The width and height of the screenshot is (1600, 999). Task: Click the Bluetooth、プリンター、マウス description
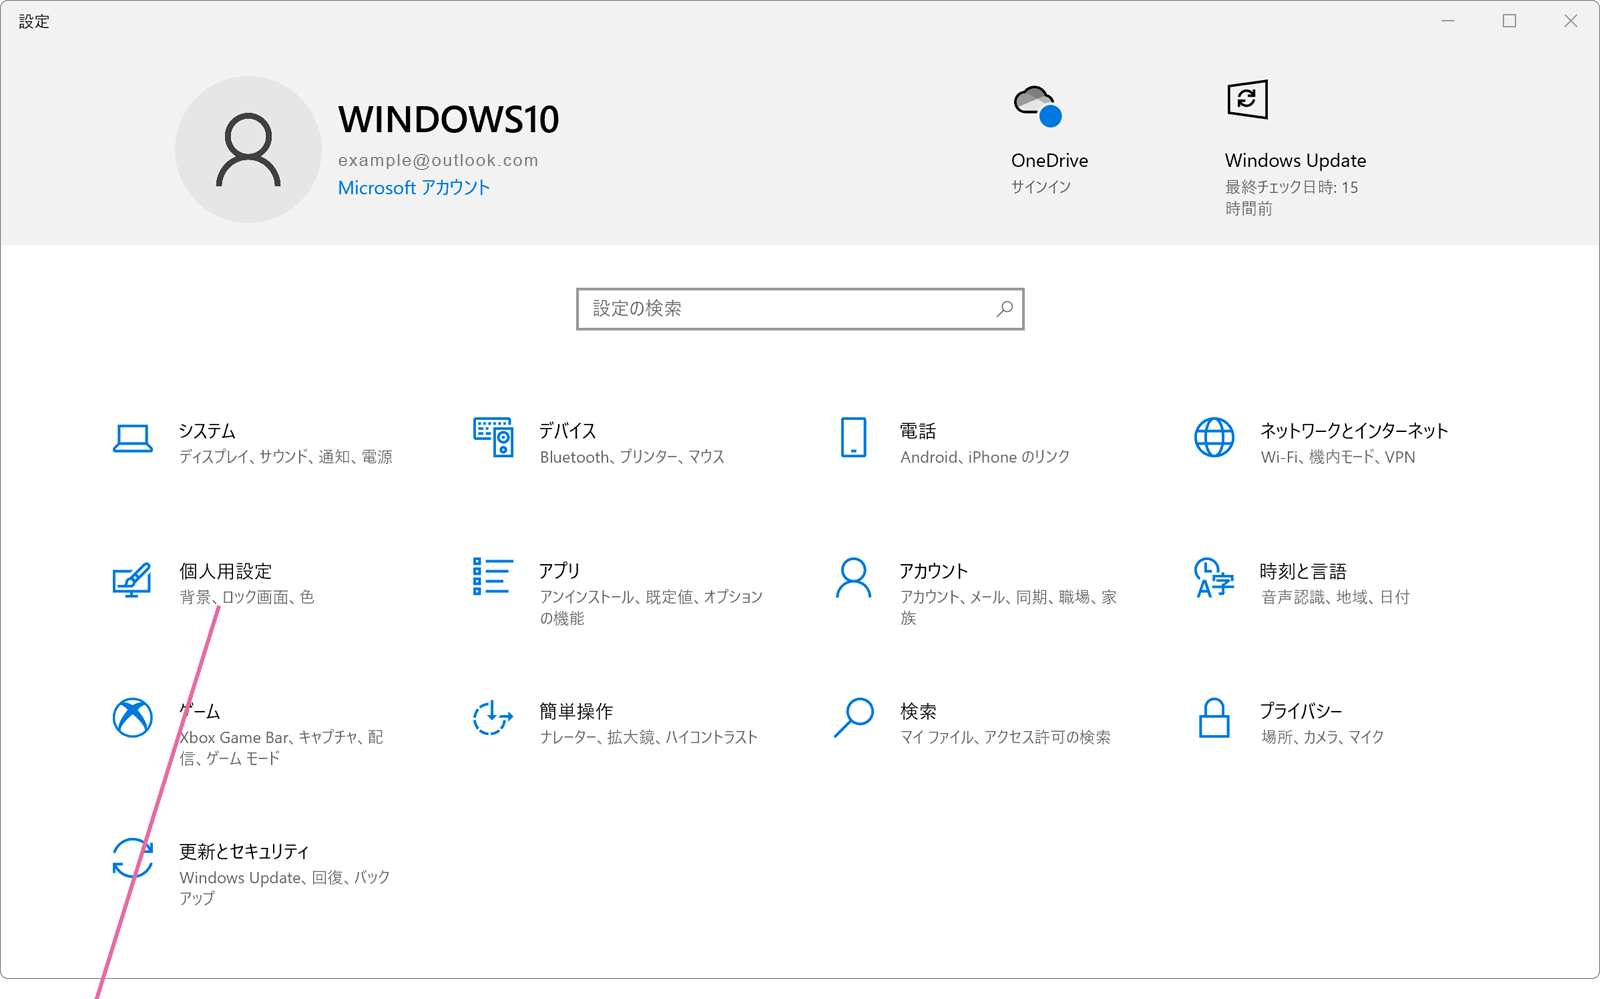tap(632, 457)
